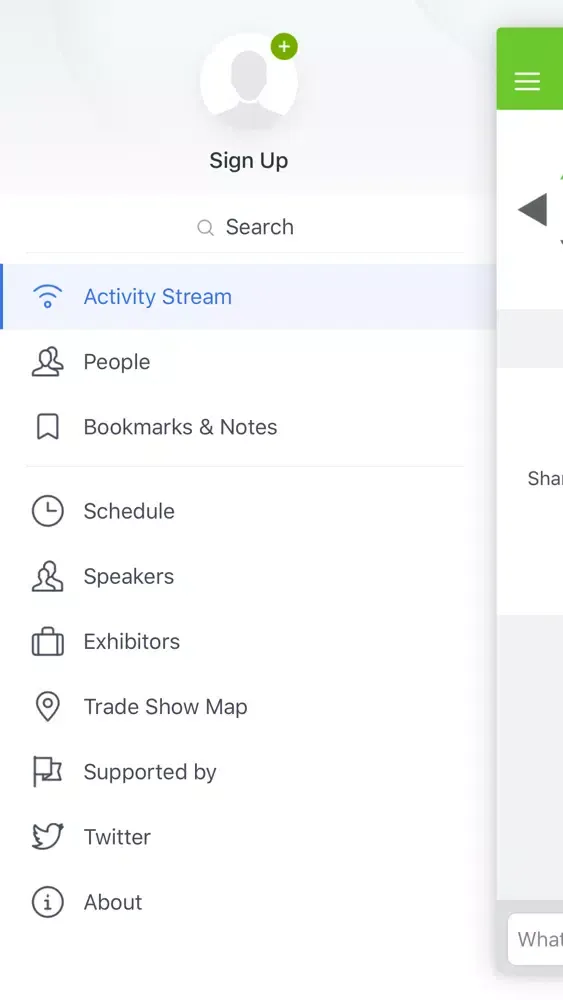
Task: Tap the Exhibitors briefcase icon
Action: click(48, 642)
